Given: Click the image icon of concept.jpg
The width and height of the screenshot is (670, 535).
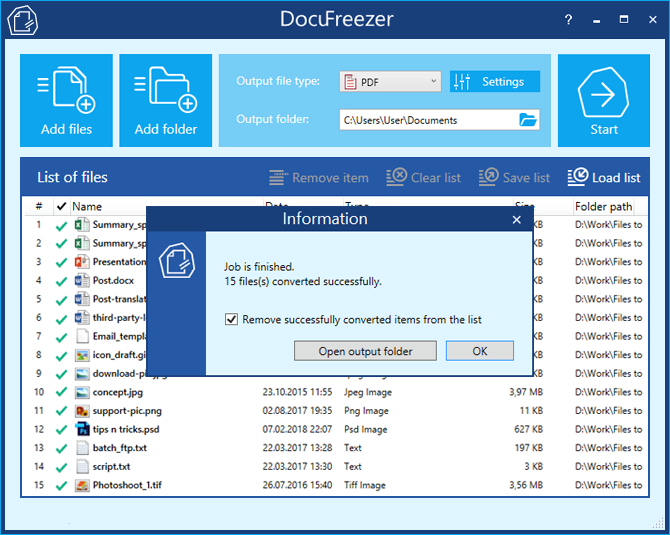Looking at the screenshot, I should click(82, 392).
